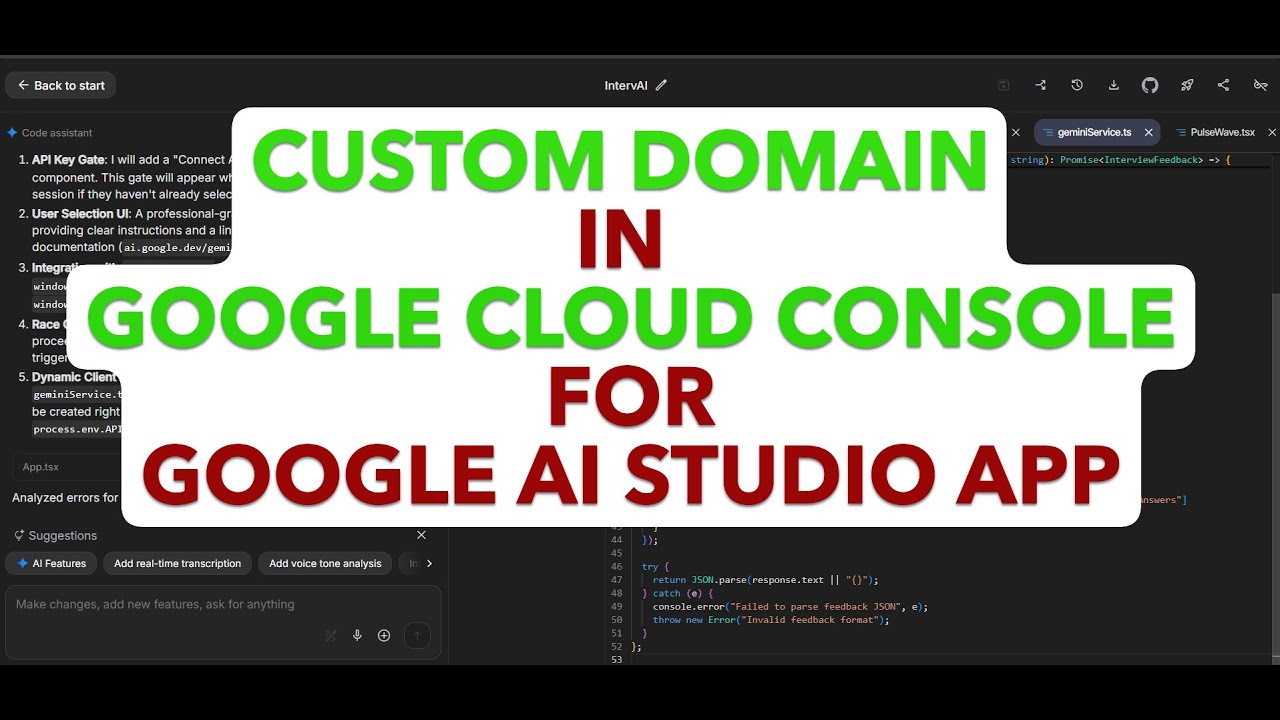Image resolution: width=1280 pixels, height=720 pixels.
Task: Download the app with download icon
Action: point(1113,86)
